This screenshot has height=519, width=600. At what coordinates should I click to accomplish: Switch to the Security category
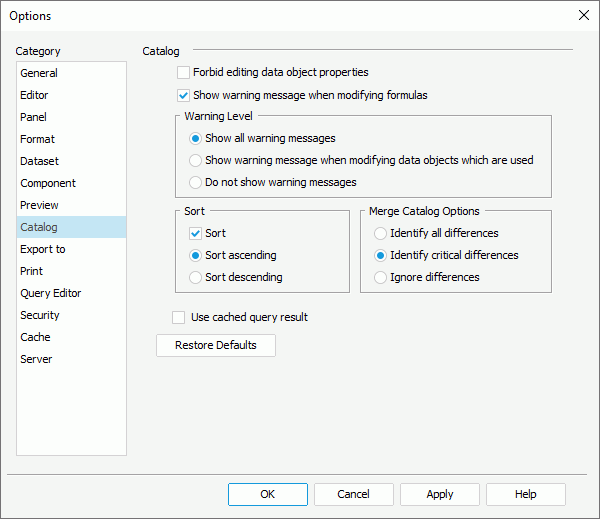click(x=71, y=315)
